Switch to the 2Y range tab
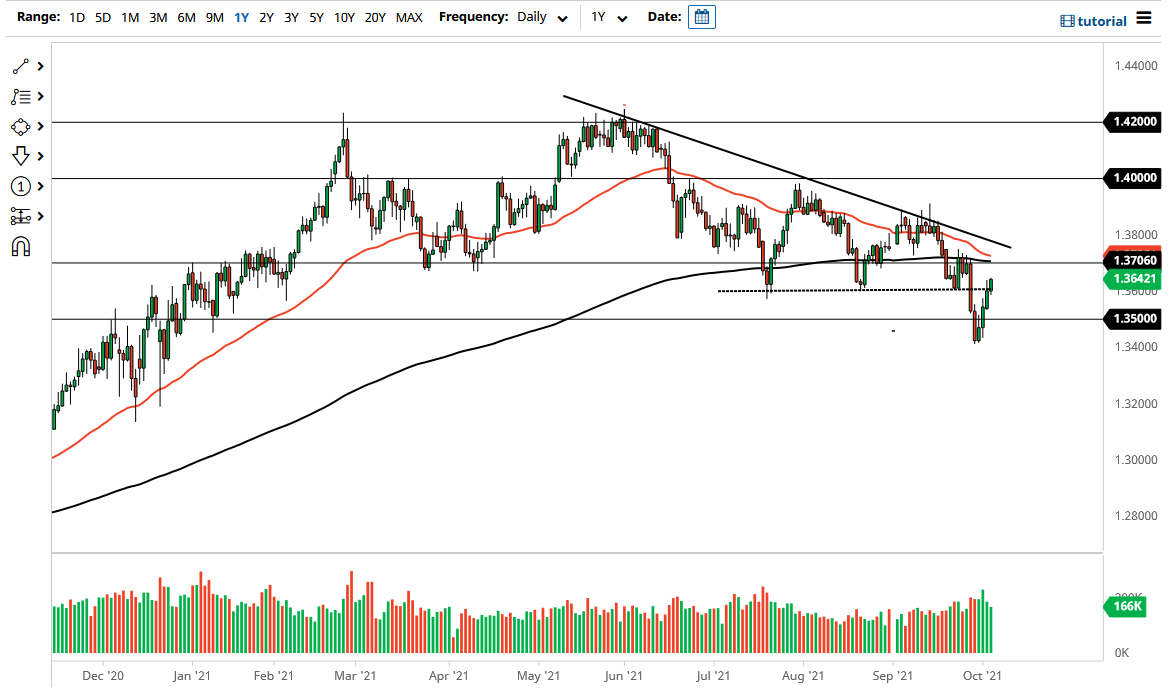Viewport: 1170px width, 698px height. pos(268,17)
